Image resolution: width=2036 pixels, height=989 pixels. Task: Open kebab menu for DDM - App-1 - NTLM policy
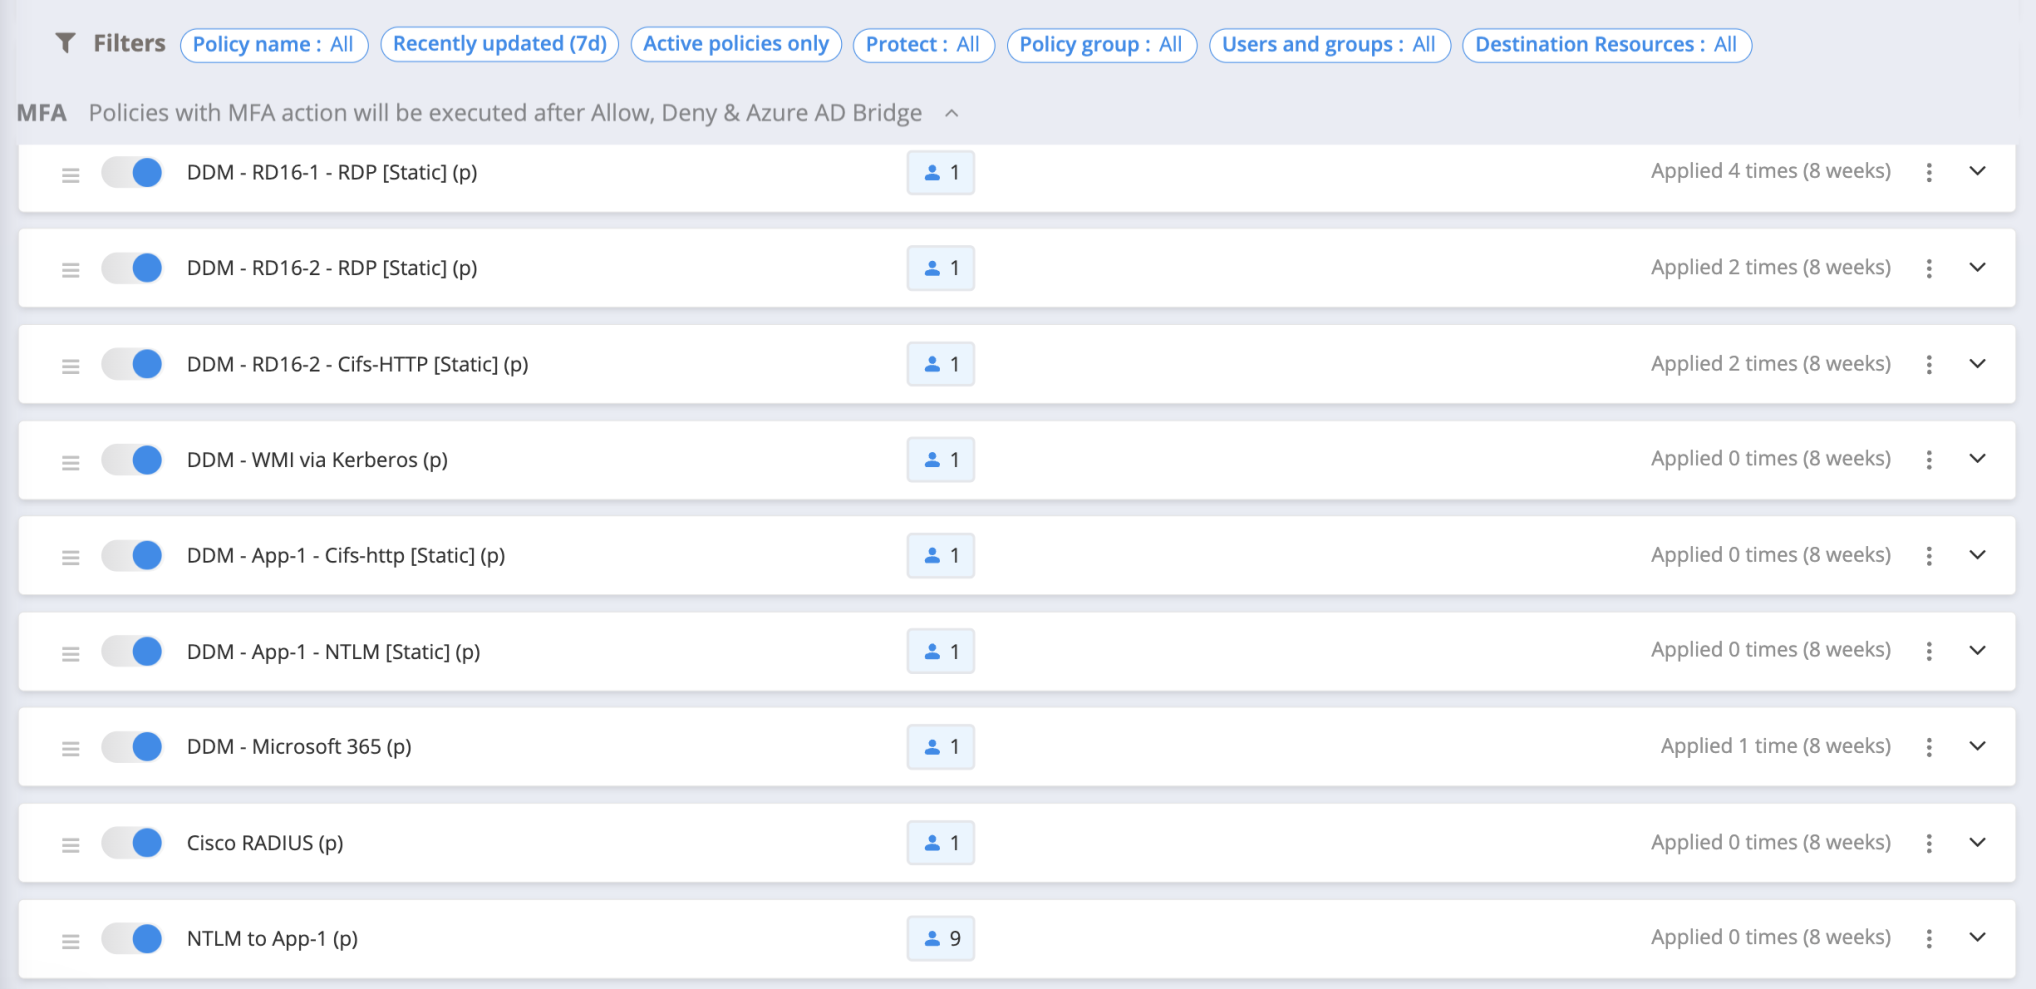1929,651
